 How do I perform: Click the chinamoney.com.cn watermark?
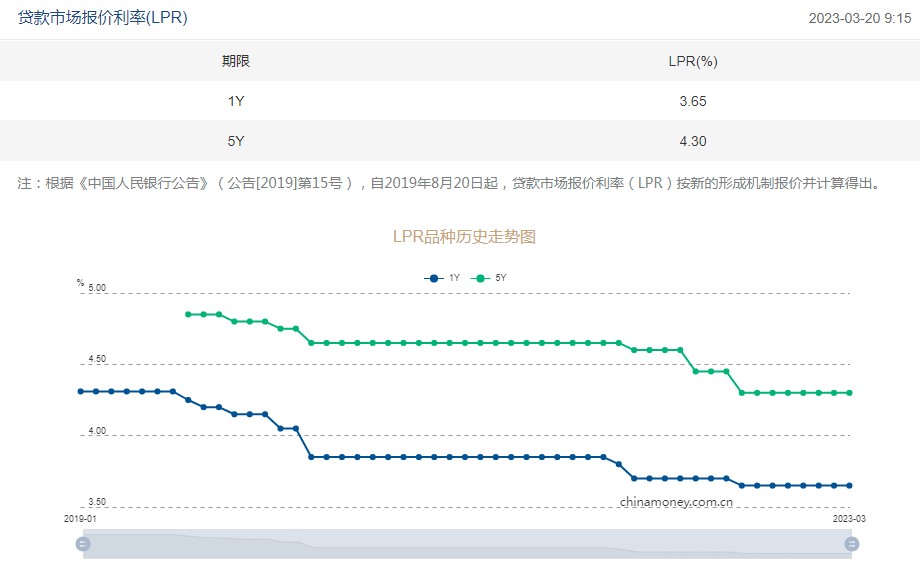click(677, 502)
